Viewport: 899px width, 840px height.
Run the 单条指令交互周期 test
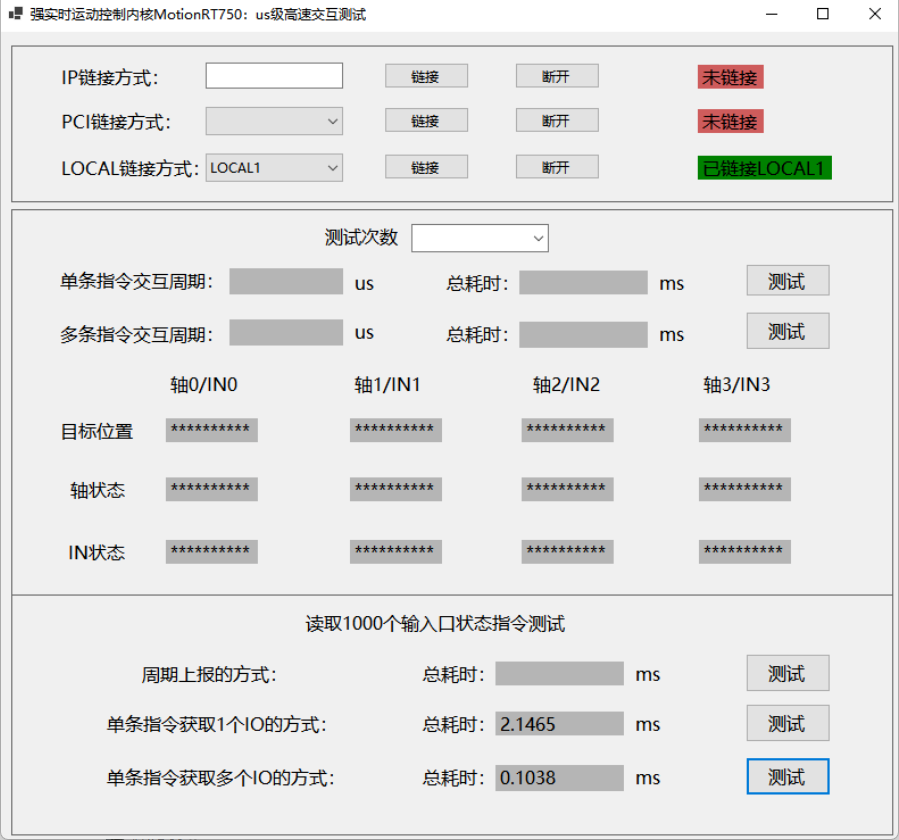[x=787, y=280]
